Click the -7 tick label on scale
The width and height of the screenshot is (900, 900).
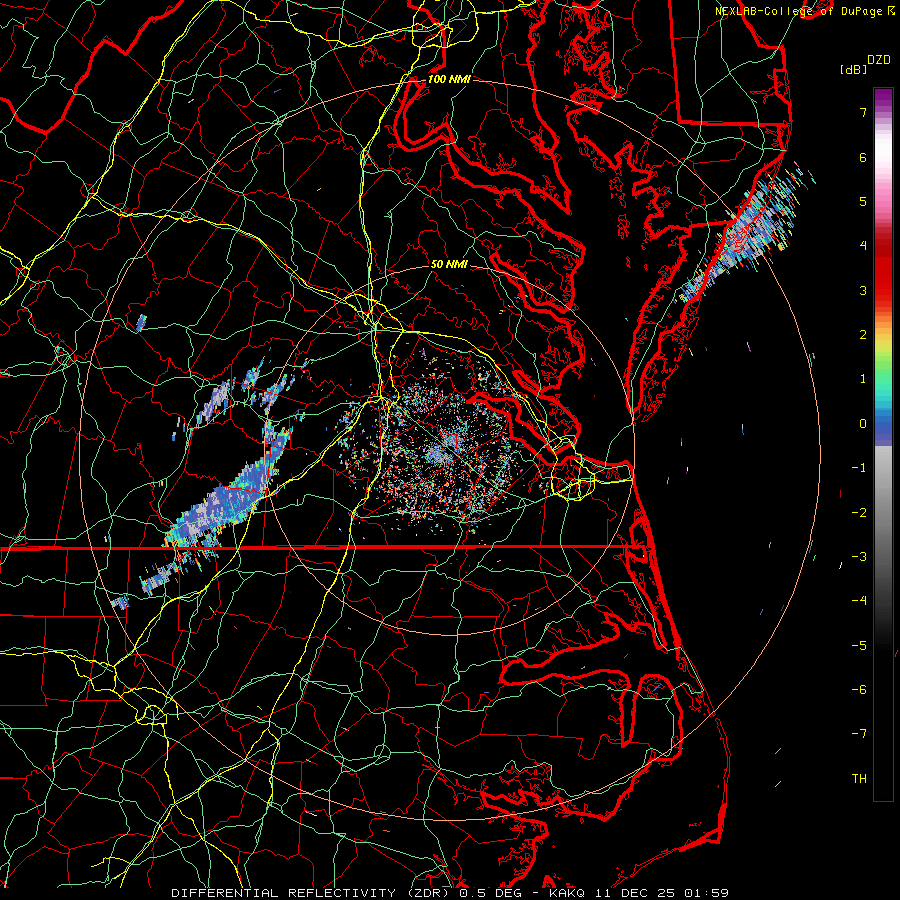click(859, 734)
